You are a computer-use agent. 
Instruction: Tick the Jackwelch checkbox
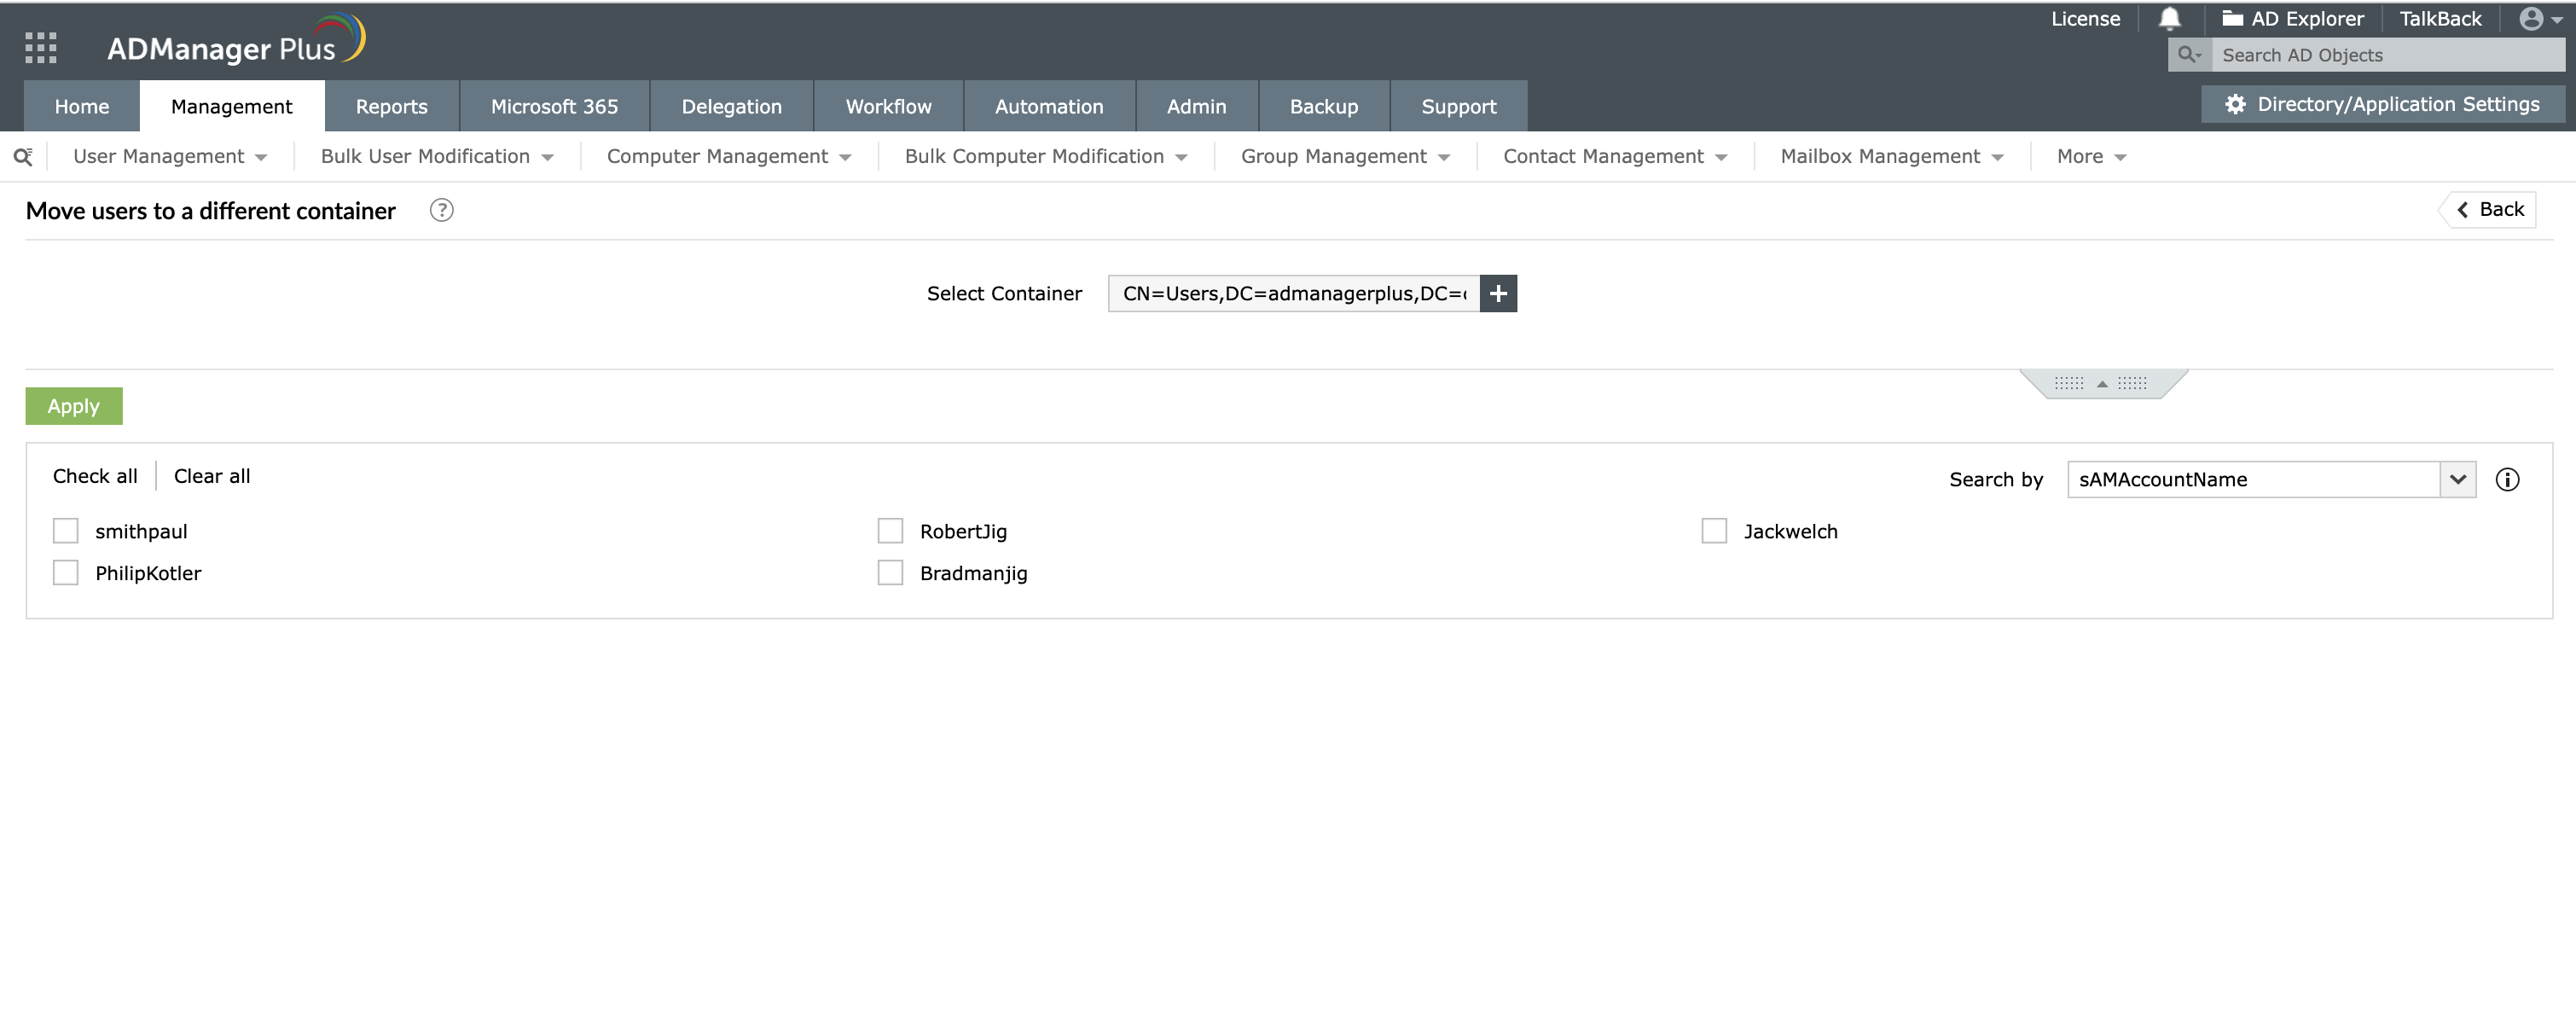[1714, 531]
